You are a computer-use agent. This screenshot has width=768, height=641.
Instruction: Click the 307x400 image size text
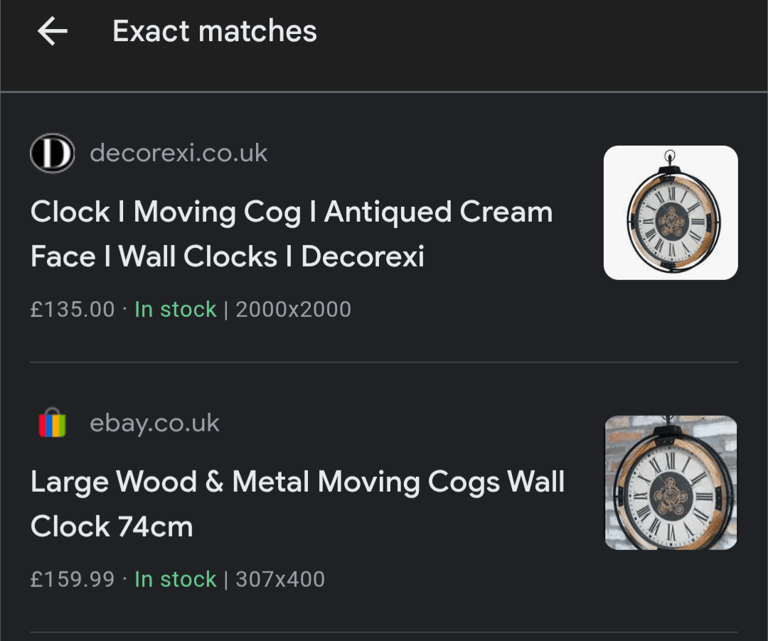coord(280,579)
